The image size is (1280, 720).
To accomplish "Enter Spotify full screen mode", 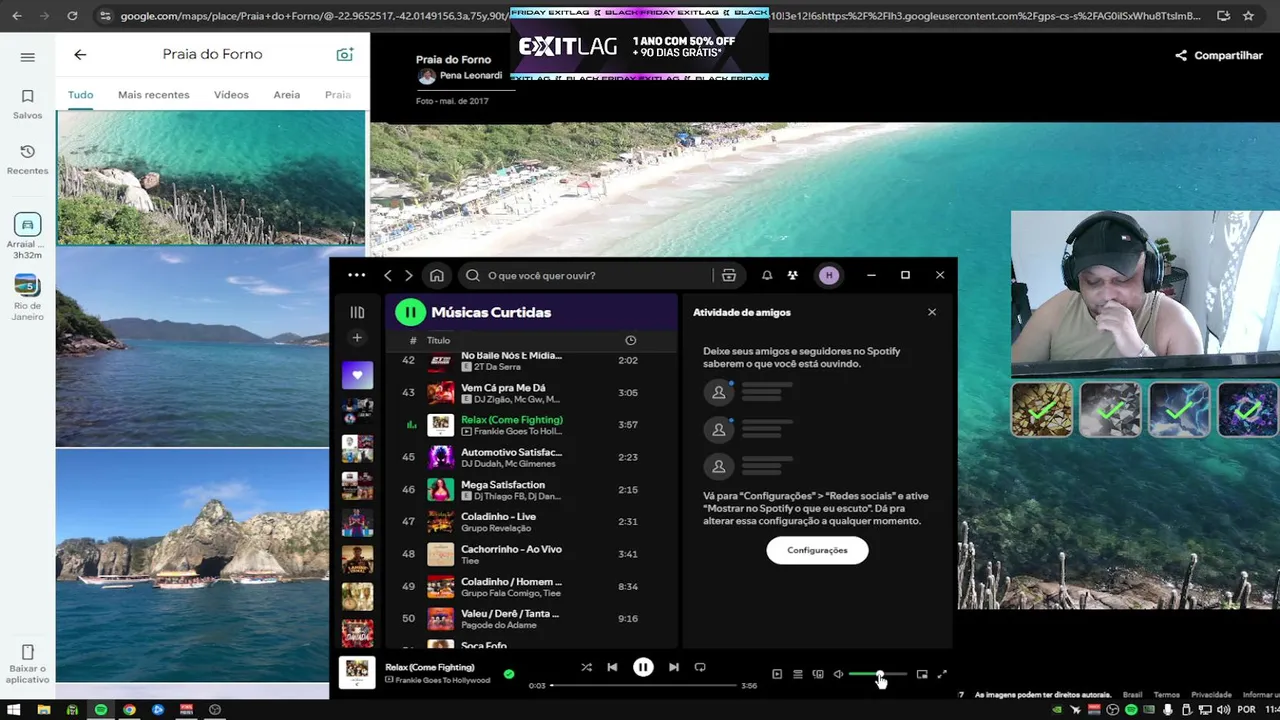I will point(942,674).
